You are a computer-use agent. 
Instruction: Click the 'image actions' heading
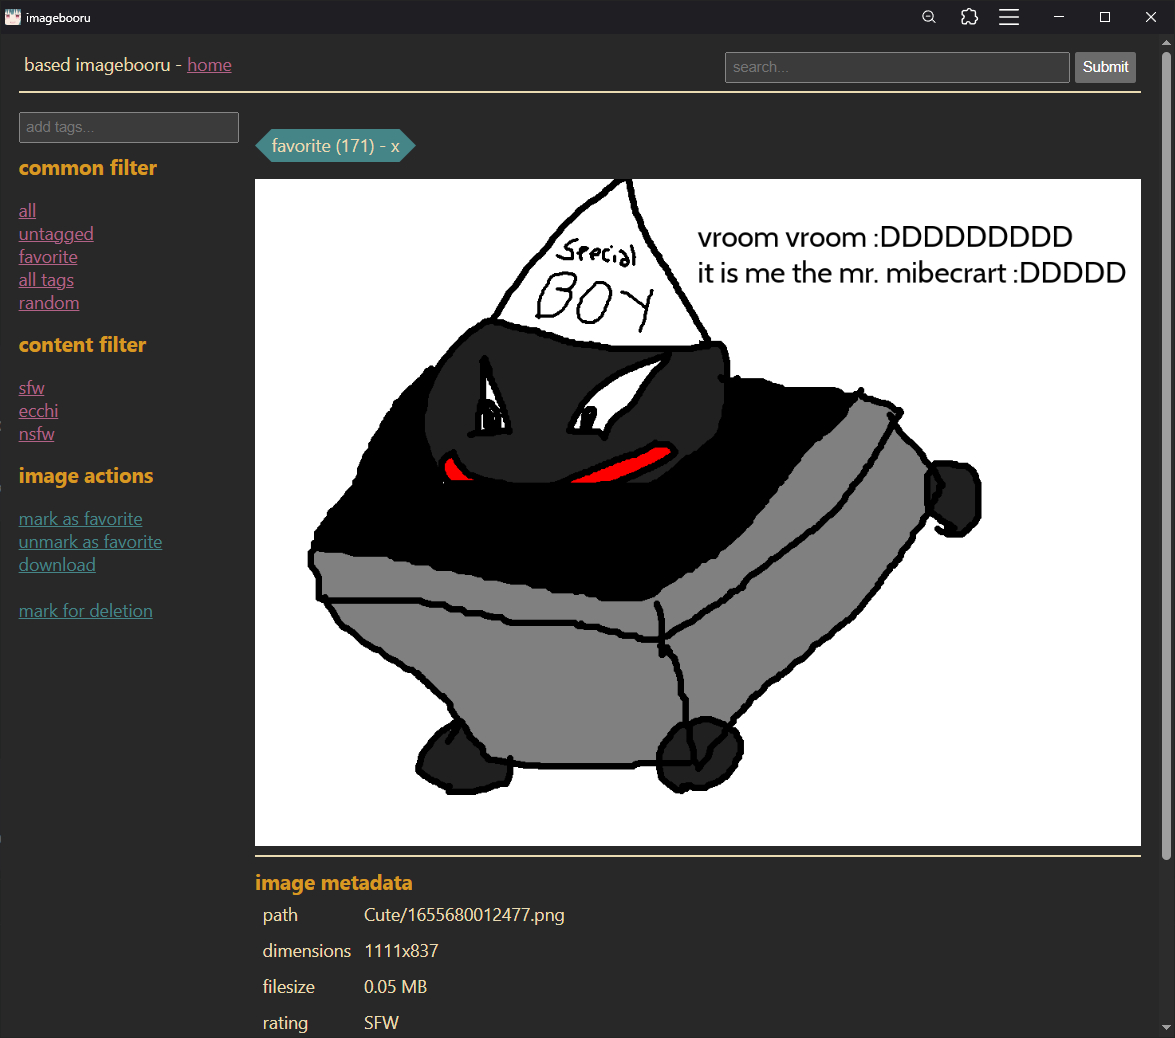[86, 476]
